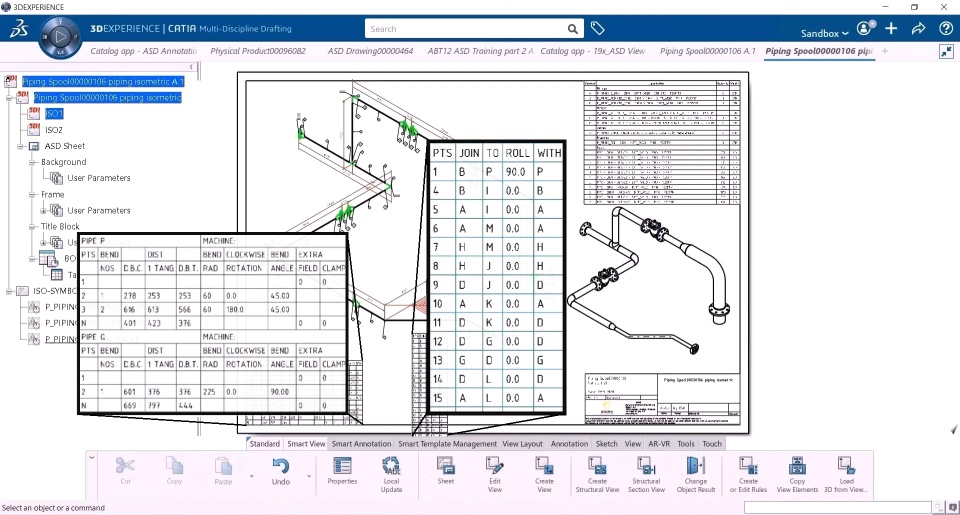
Task: Select ASD Sheet tree item
Action: [x=64, y=146]
